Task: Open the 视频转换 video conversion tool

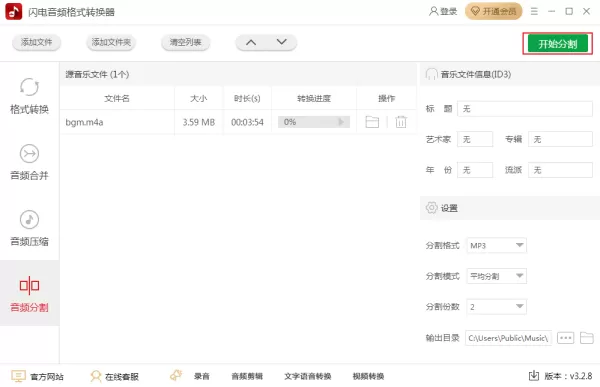Action: [368, 376]
